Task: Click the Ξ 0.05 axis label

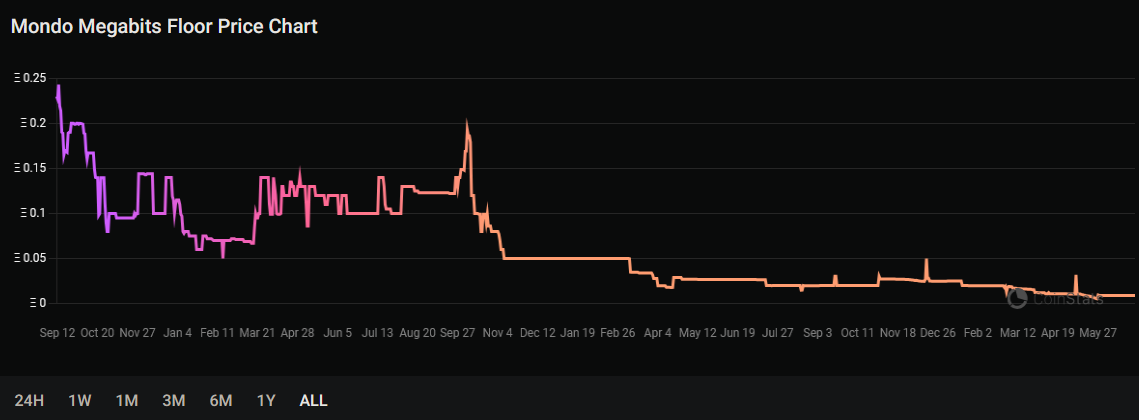Action: tap(30, 259)
